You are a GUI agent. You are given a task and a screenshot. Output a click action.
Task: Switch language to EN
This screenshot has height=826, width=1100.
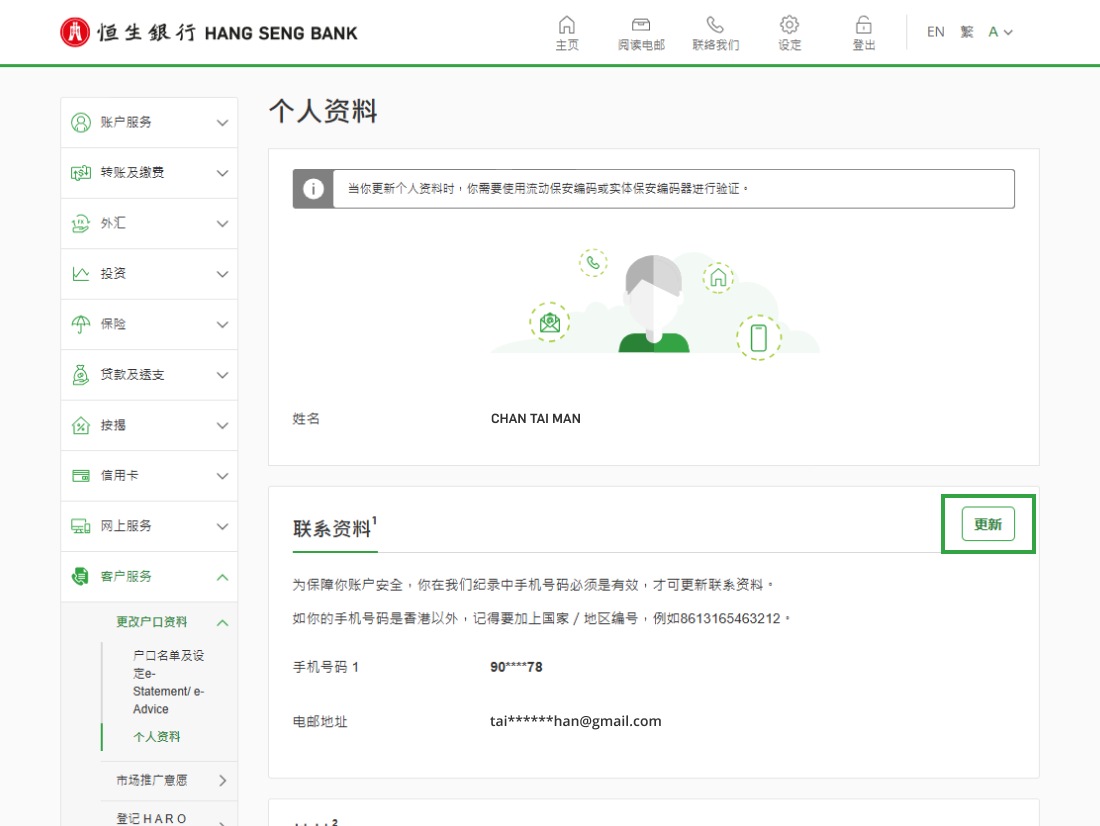coord(935,32)
